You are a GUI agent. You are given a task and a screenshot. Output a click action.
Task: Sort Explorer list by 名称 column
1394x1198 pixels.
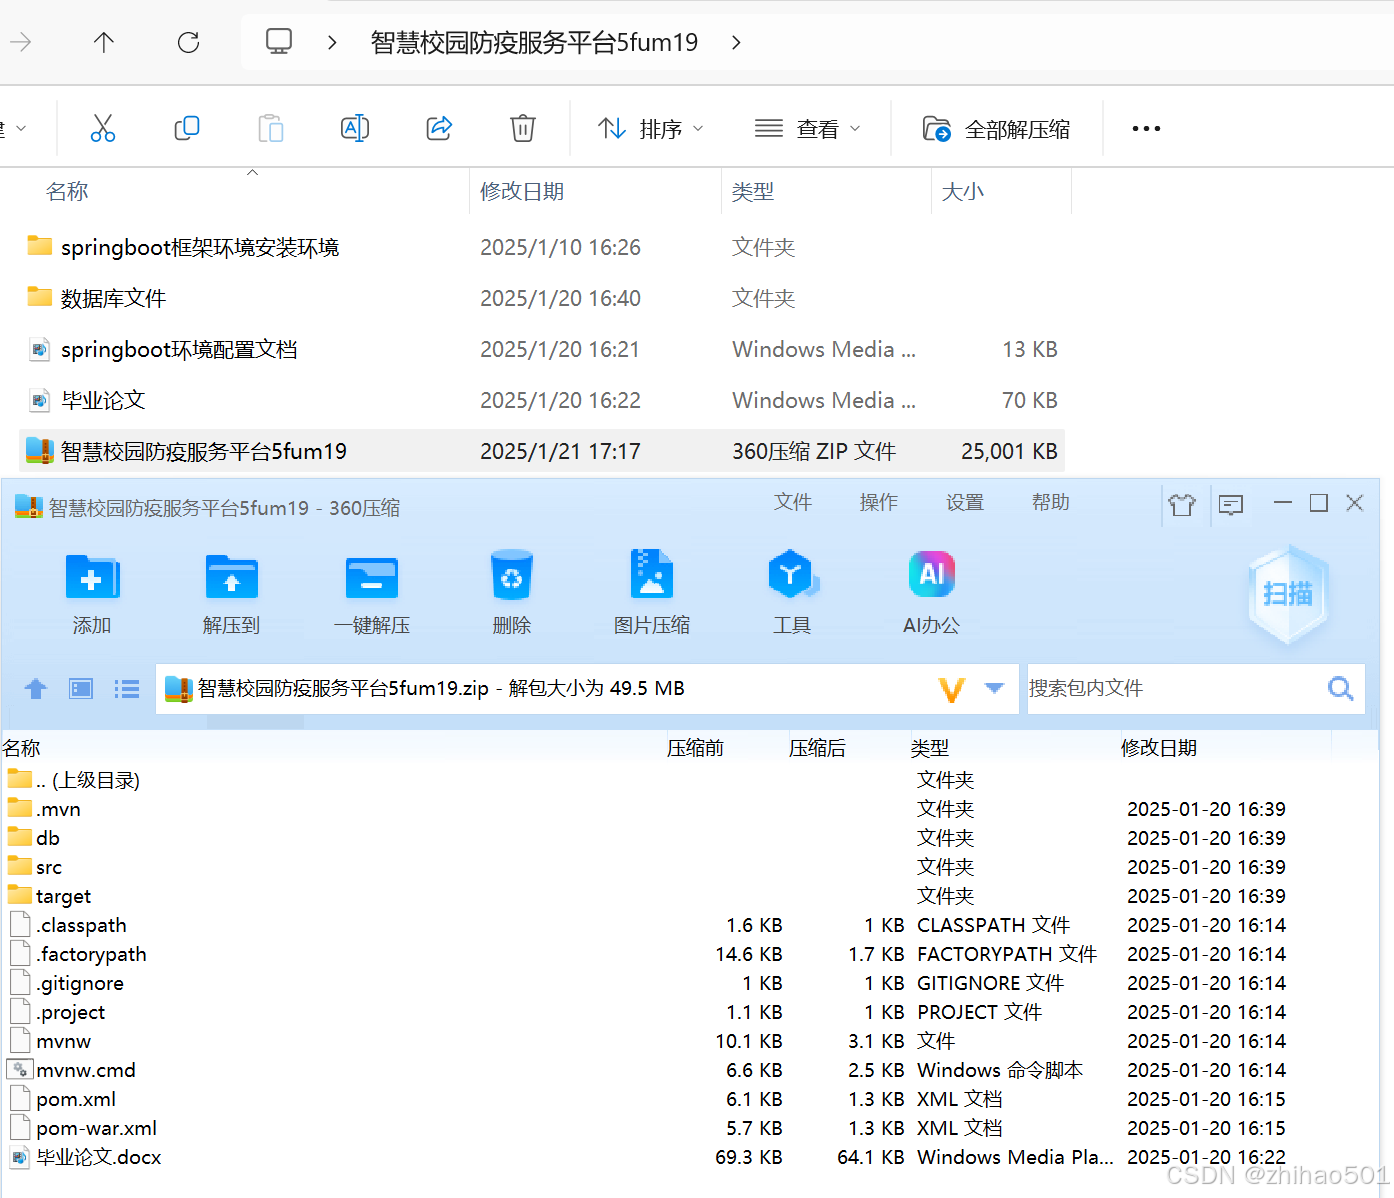point(67,191)
